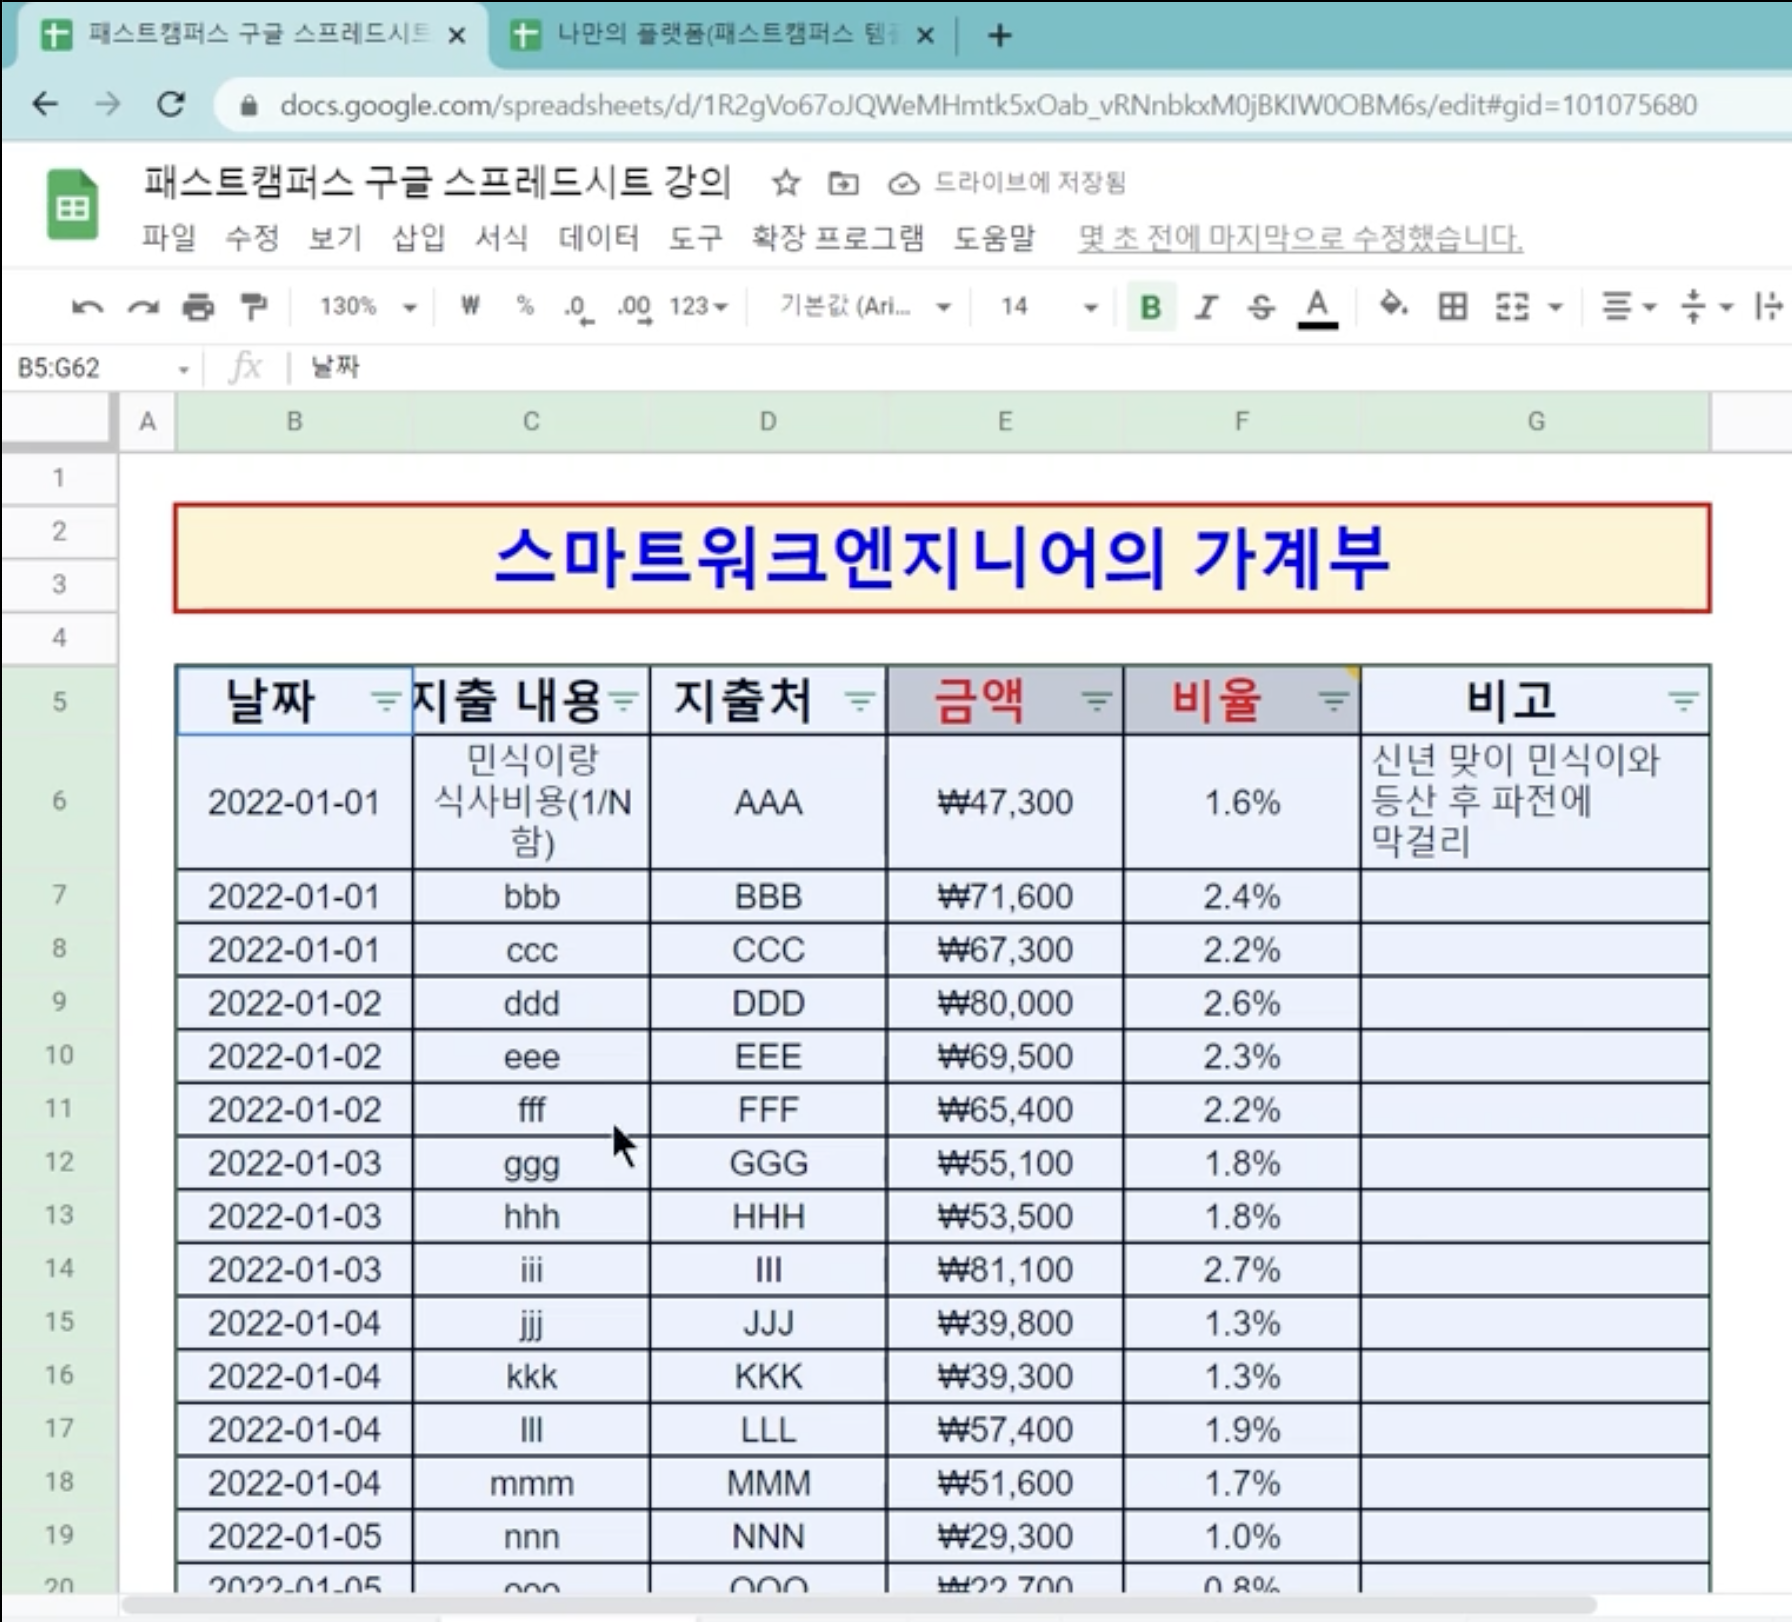Click the move to folder icon
The width and height of the screenshot is (1792, 1622).
tap(843, 183)
